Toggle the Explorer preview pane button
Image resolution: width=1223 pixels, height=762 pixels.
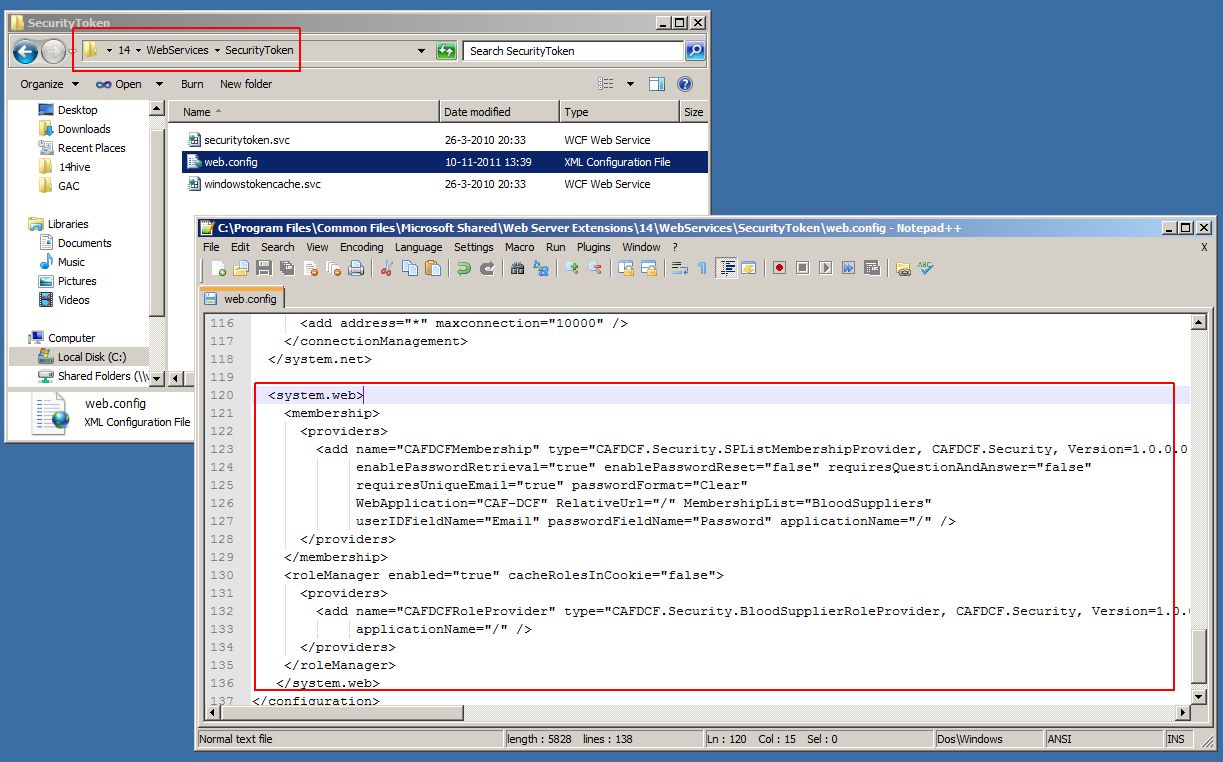[x=657, y=84]
